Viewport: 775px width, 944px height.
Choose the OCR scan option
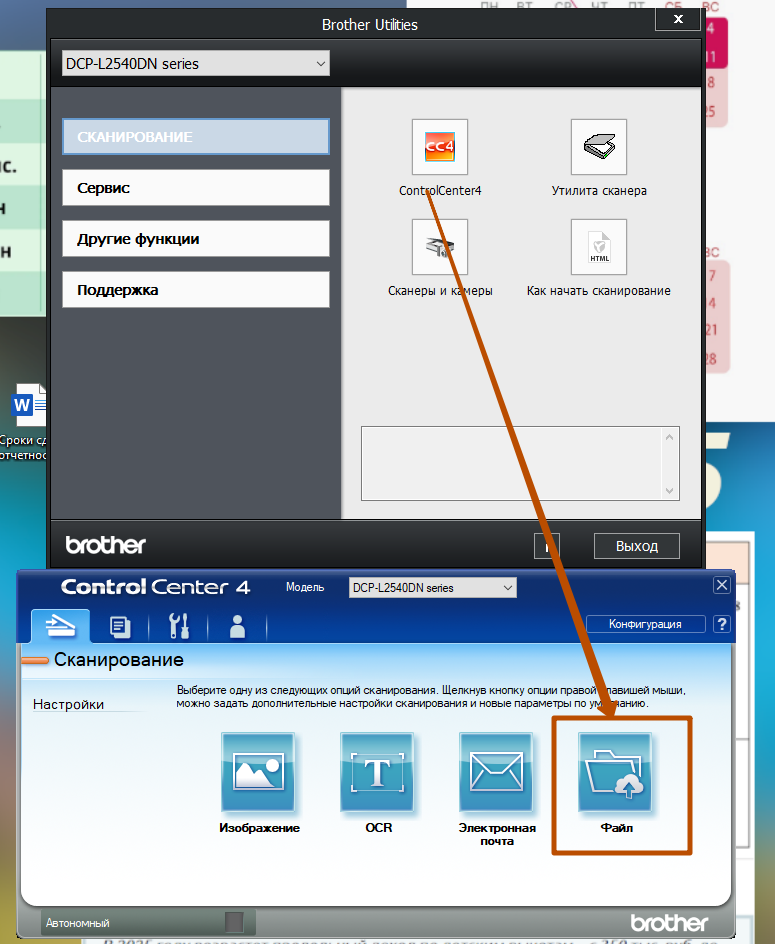coord(377,772)
